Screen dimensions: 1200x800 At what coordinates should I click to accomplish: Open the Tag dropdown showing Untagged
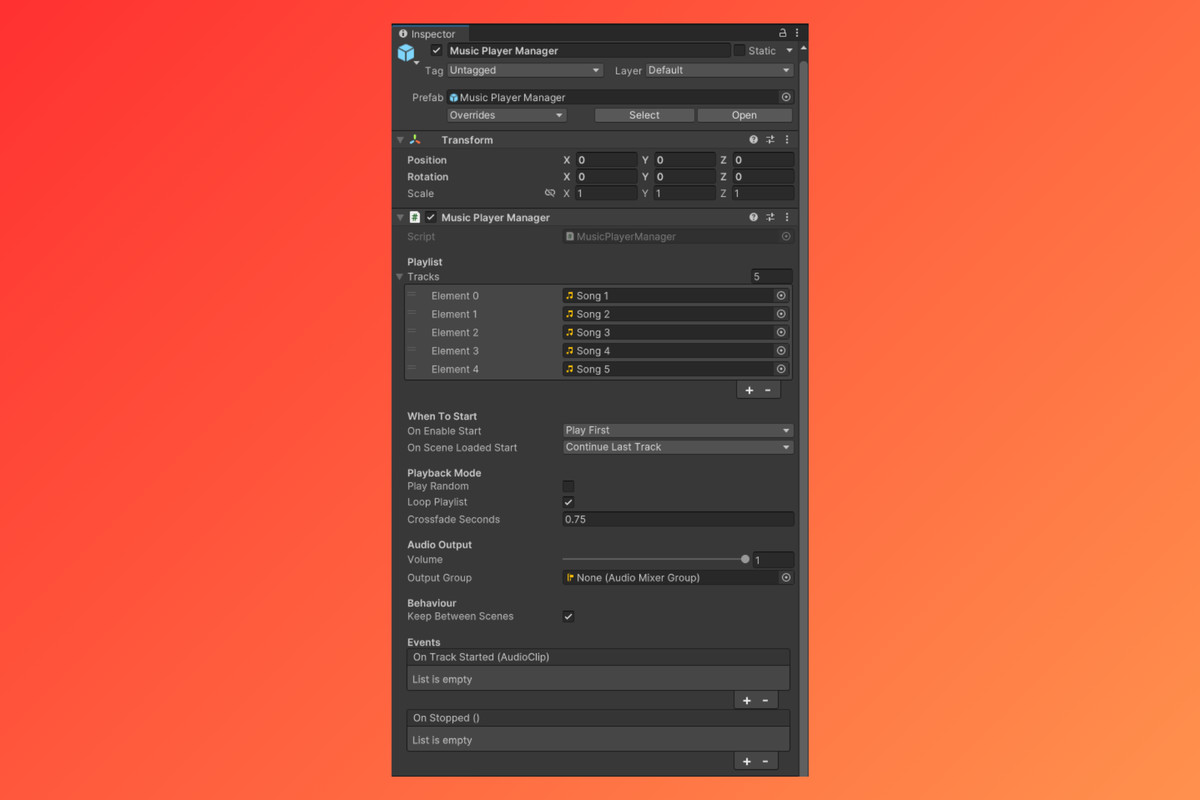(524, 70)
